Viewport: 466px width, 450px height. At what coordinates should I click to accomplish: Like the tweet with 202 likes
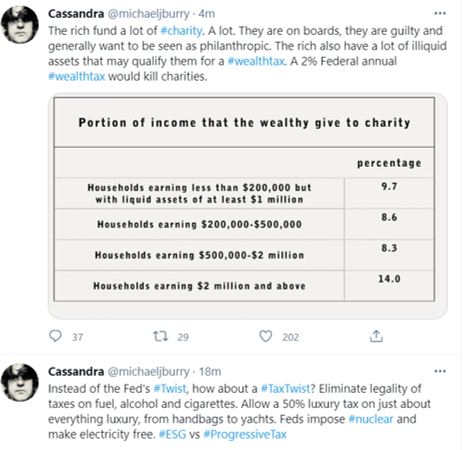click(266, 336)
